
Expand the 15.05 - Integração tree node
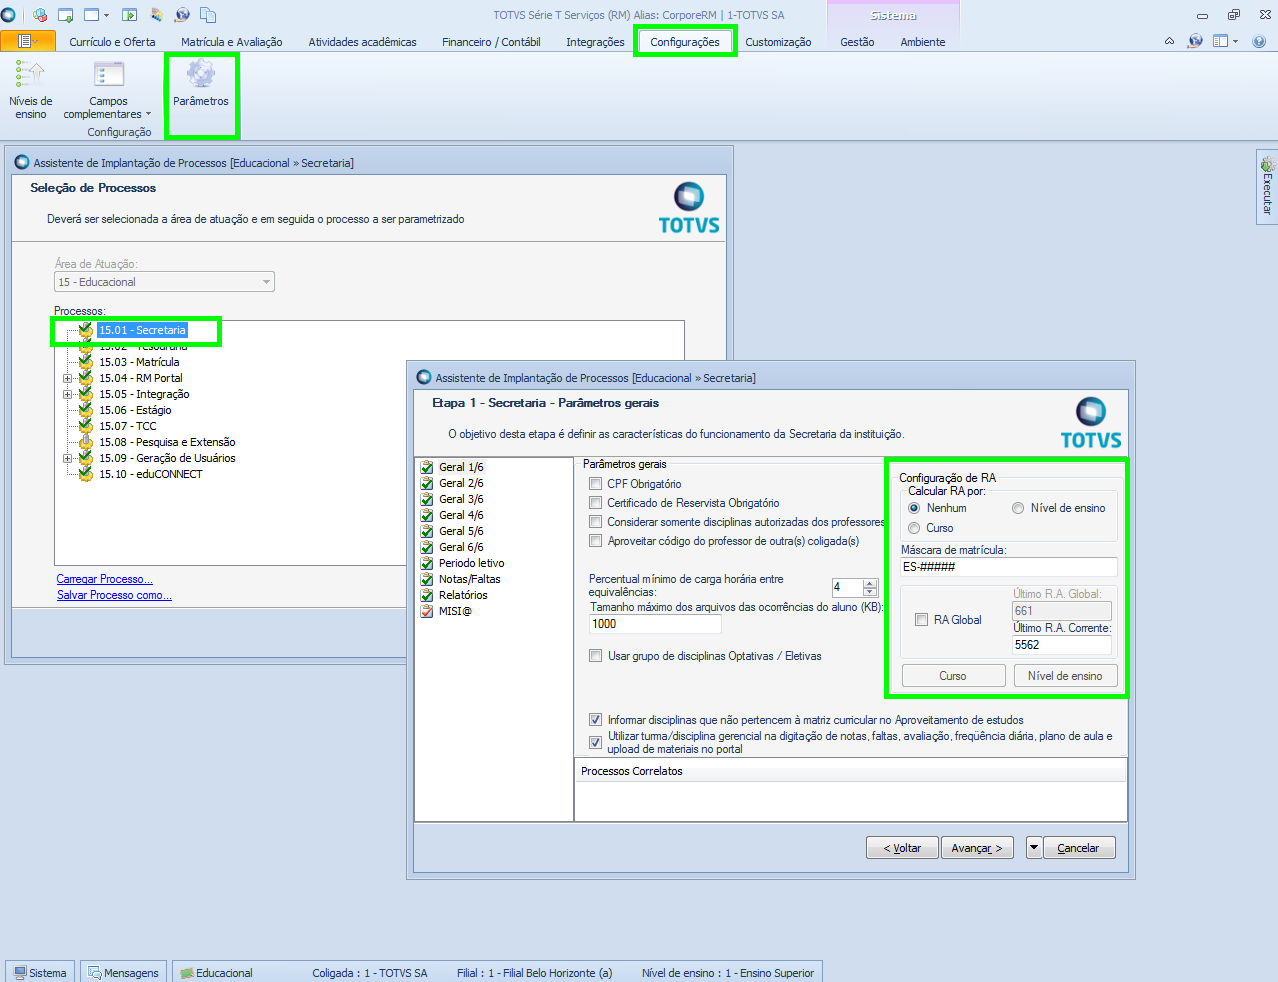coord(67,394)
